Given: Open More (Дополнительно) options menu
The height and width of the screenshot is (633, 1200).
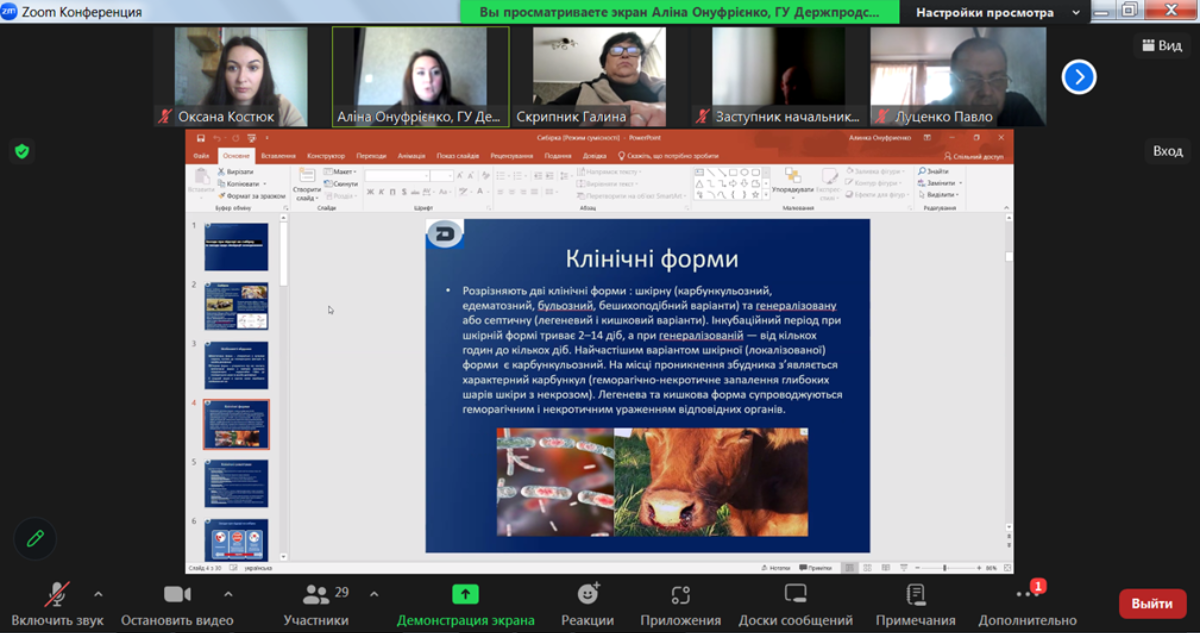Looking at the screenshot, I should [1027, 595].
